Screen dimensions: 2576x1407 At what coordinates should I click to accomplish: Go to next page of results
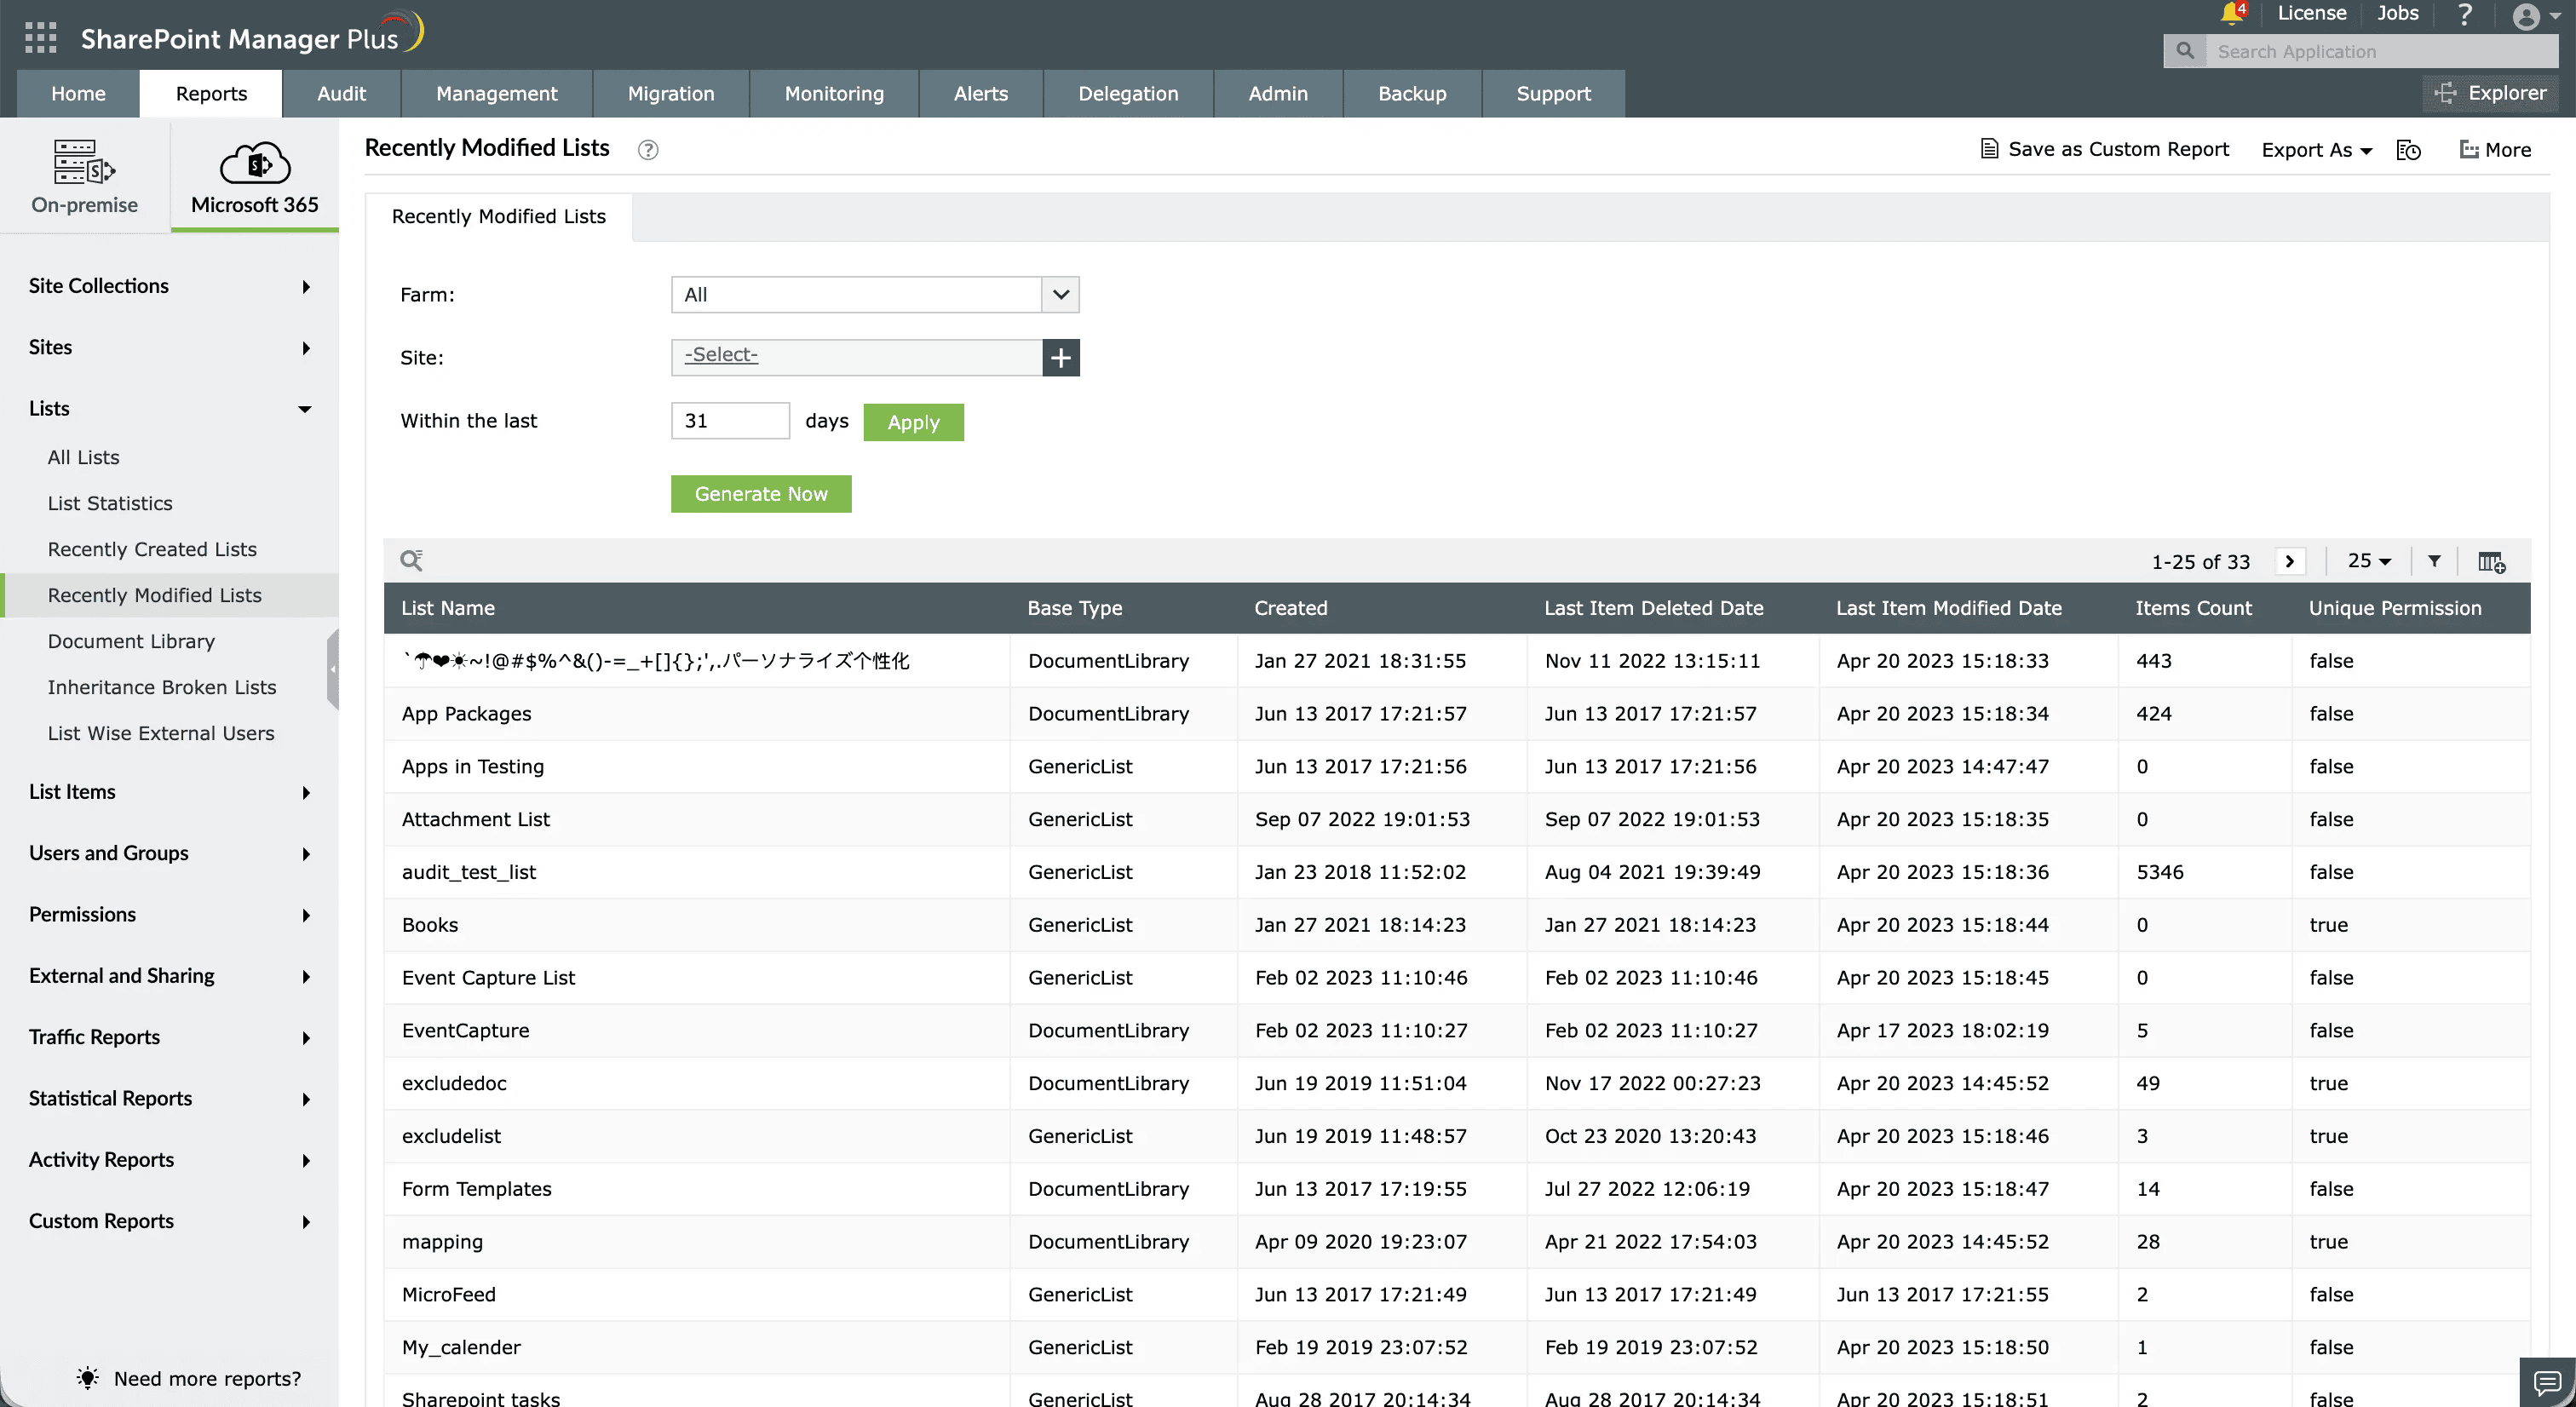point(2290,561)
